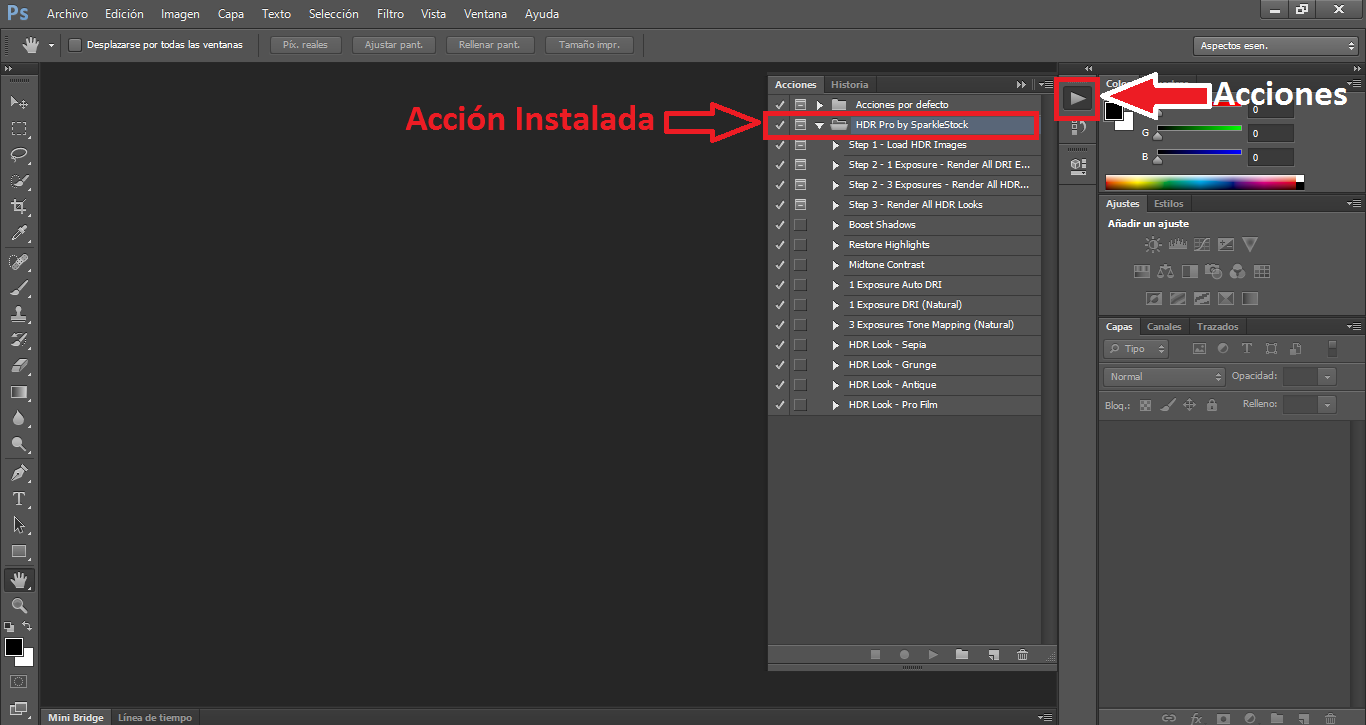Select the Rectangular Marquee tool

click(x=19, y=128)
